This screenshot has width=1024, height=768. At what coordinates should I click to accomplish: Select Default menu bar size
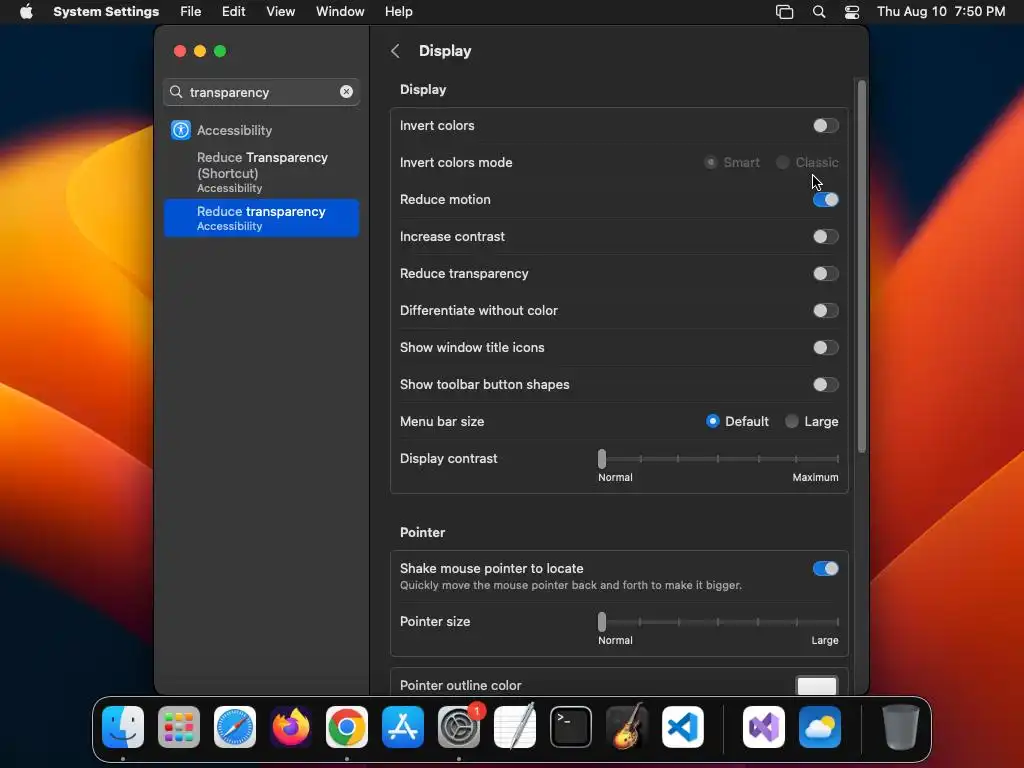pyautogui.click(x=712, y=421)
